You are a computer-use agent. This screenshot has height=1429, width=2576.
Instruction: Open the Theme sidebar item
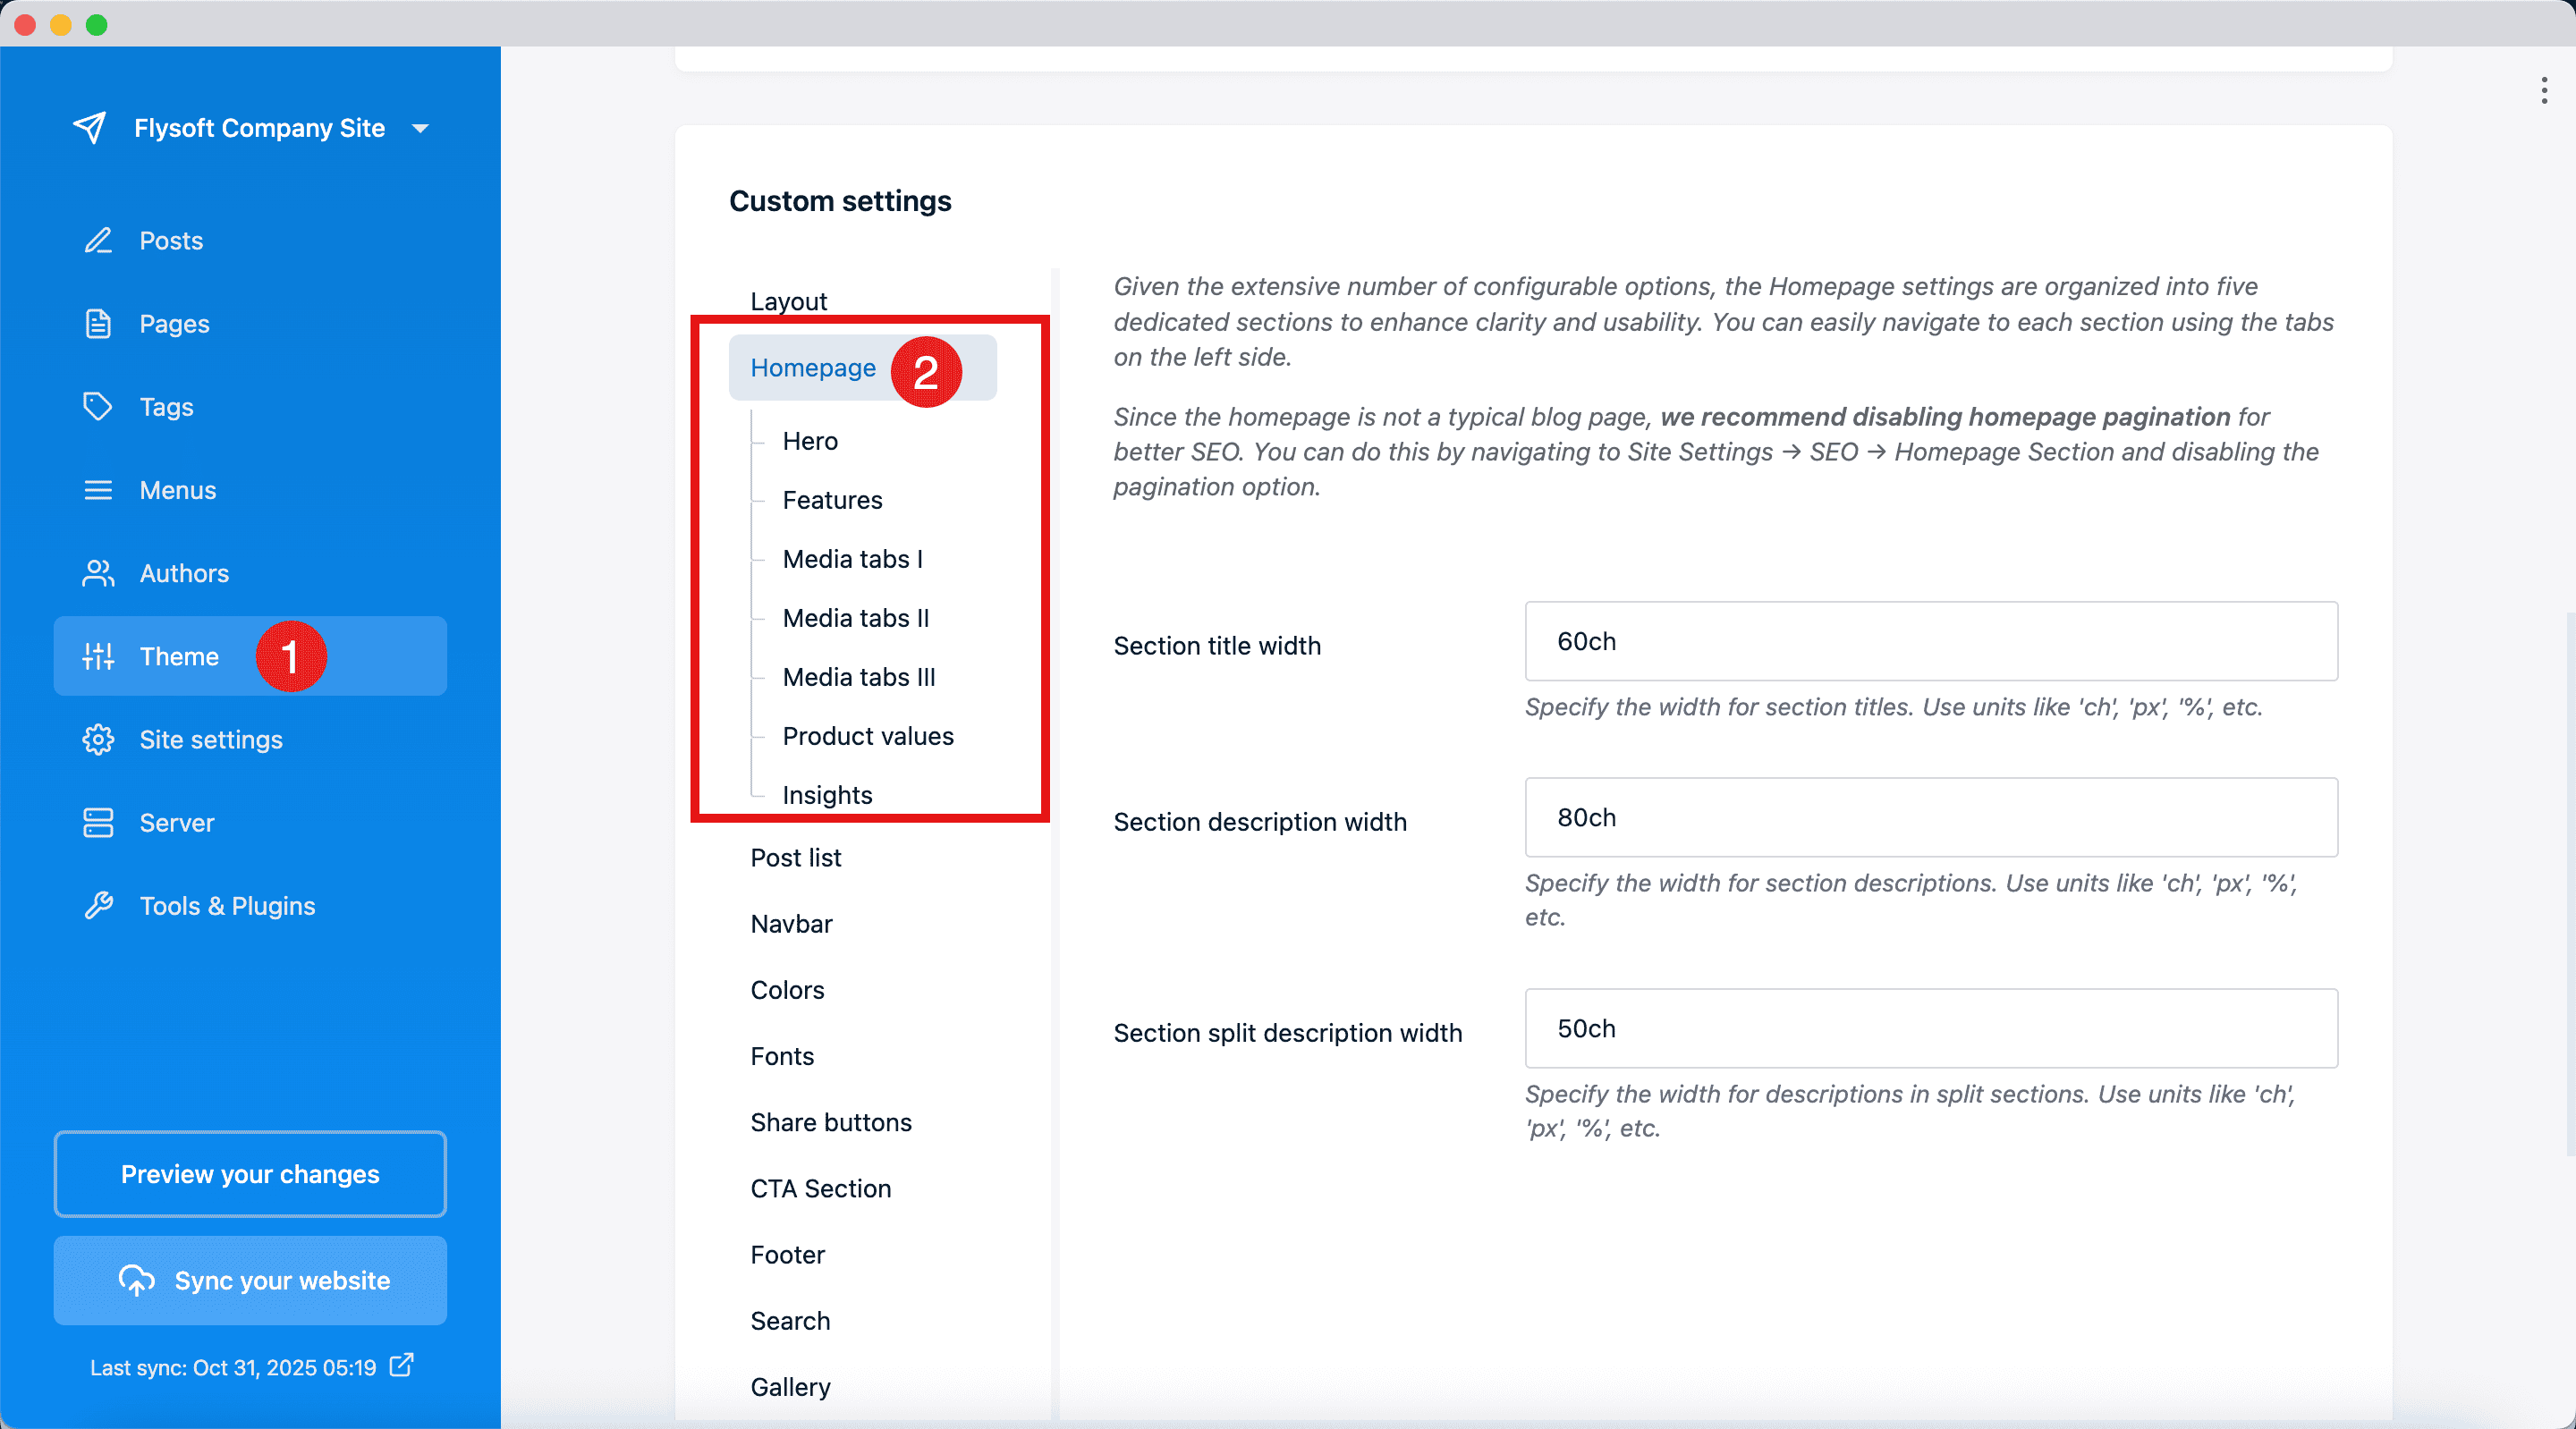pos(179,657)
